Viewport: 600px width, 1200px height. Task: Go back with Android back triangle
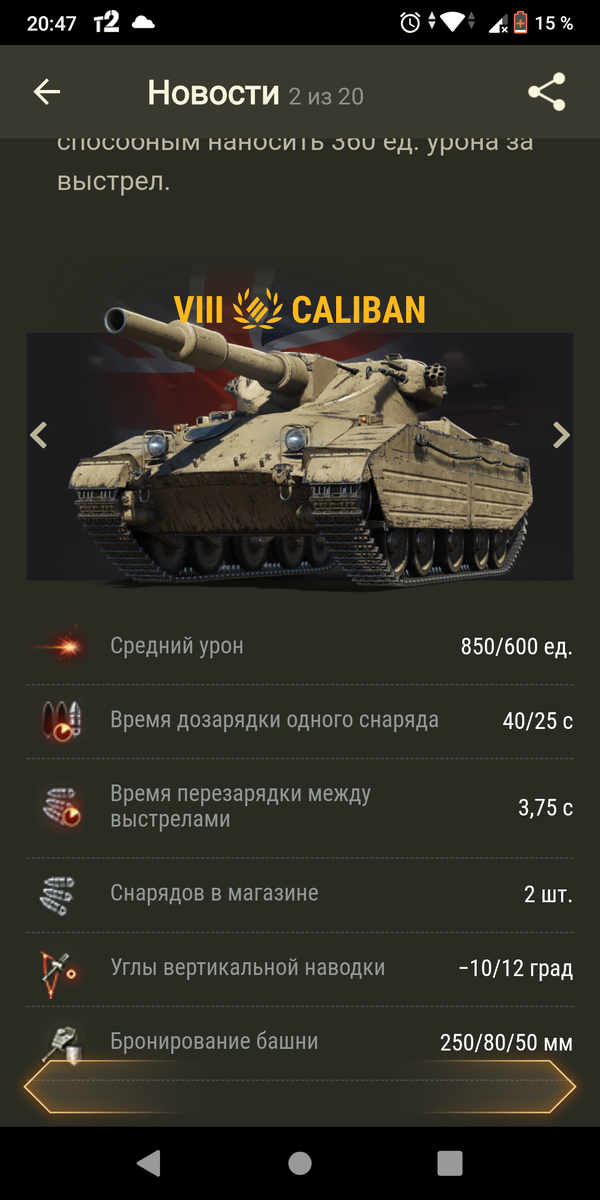point(149,1162)
